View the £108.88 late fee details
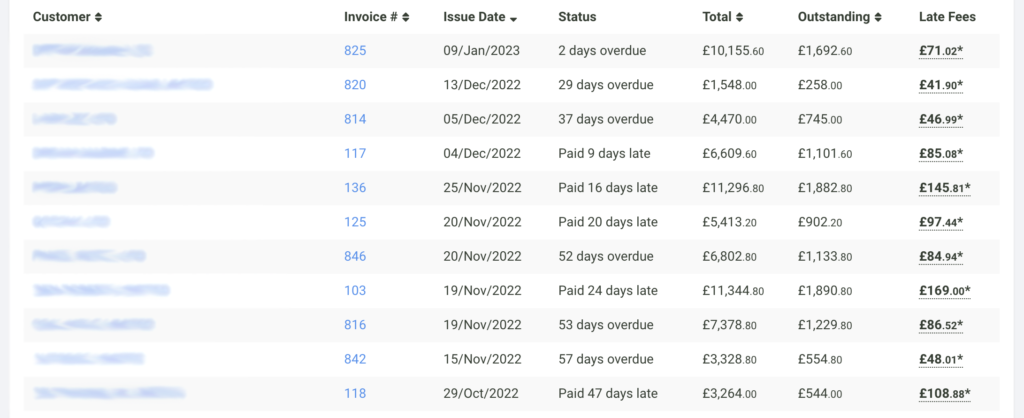Viewport: 1024px width, 418px height. [x=945, y=393]
